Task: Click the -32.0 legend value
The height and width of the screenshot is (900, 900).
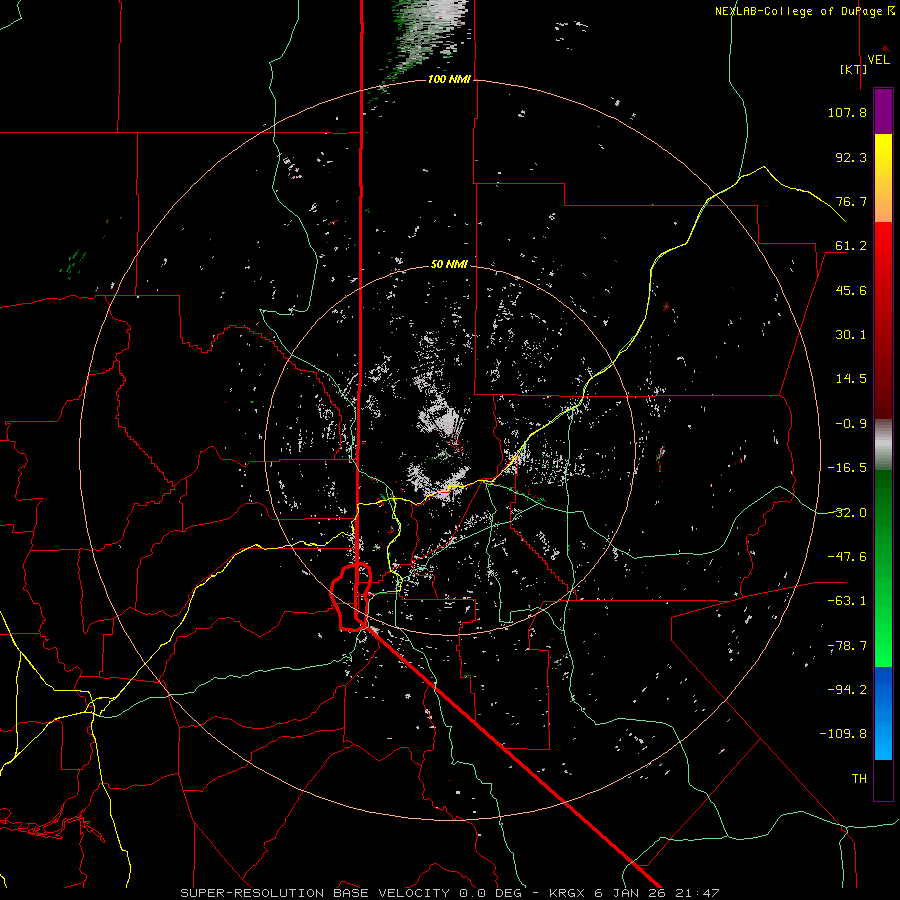Action: [847, 513]
